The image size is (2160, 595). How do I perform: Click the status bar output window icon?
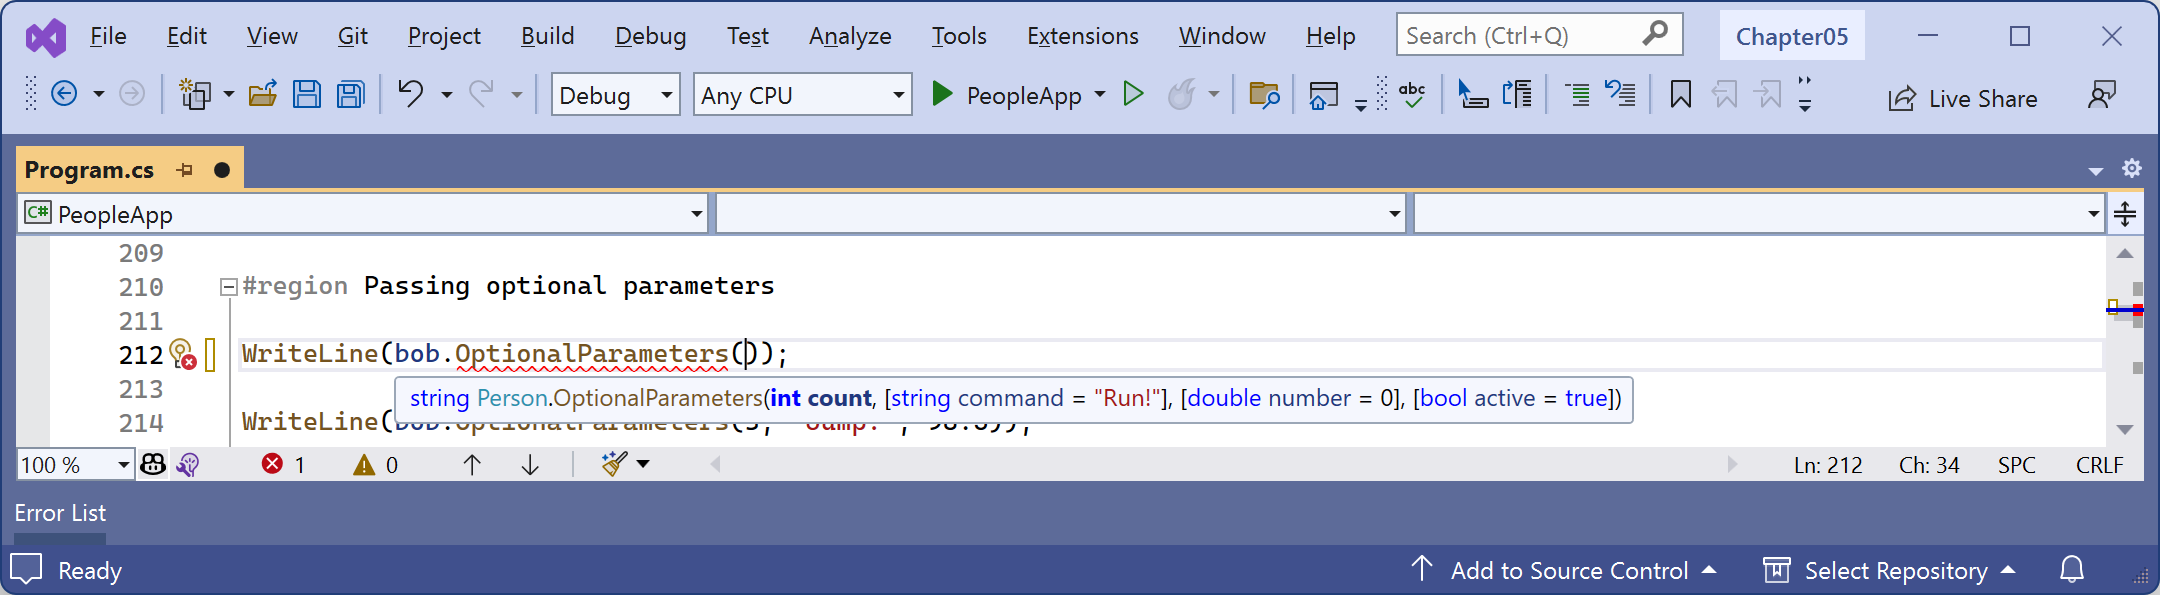click(26, 569)
